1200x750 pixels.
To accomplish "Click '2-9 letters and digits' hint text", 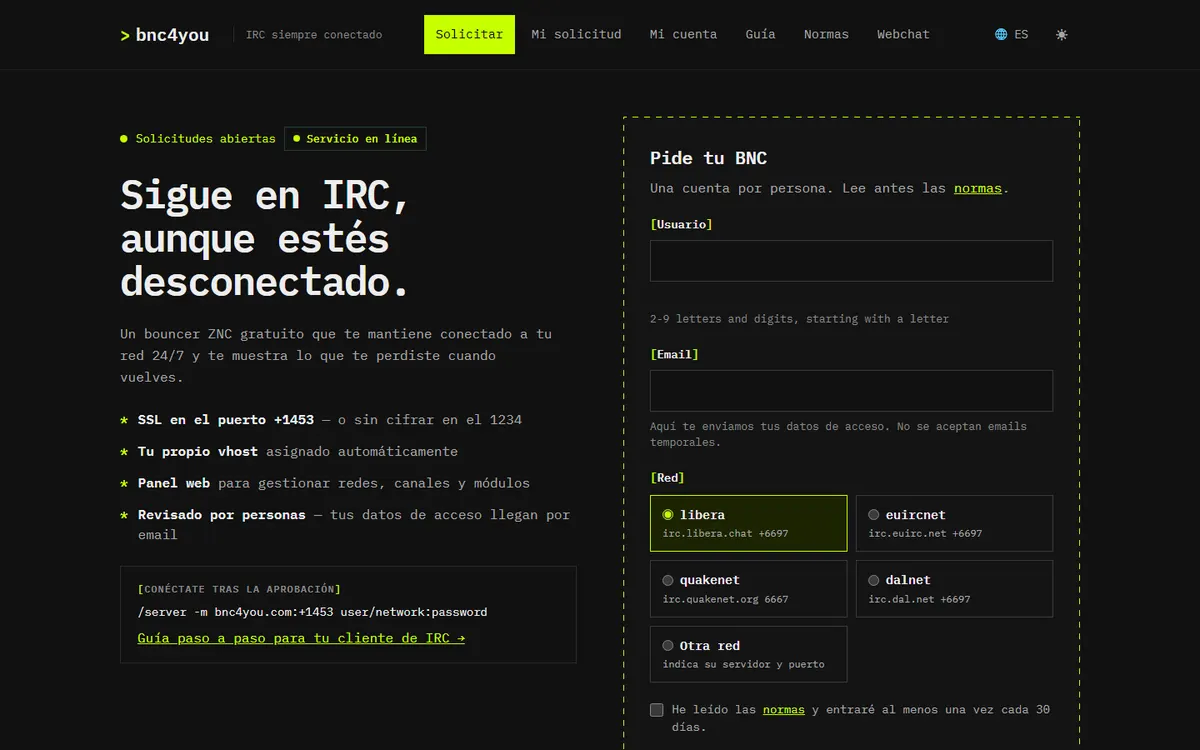I will pos(799,319).
